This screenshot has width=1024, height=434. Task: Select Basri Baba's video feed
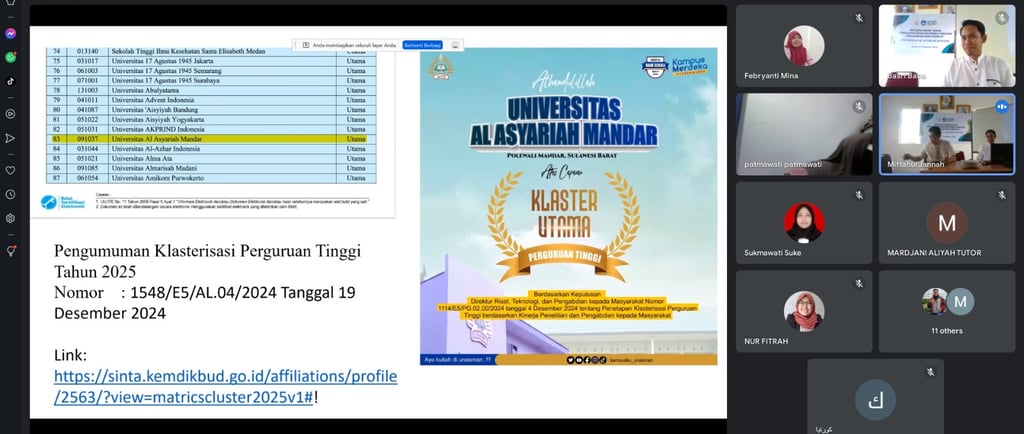(947, 46)
